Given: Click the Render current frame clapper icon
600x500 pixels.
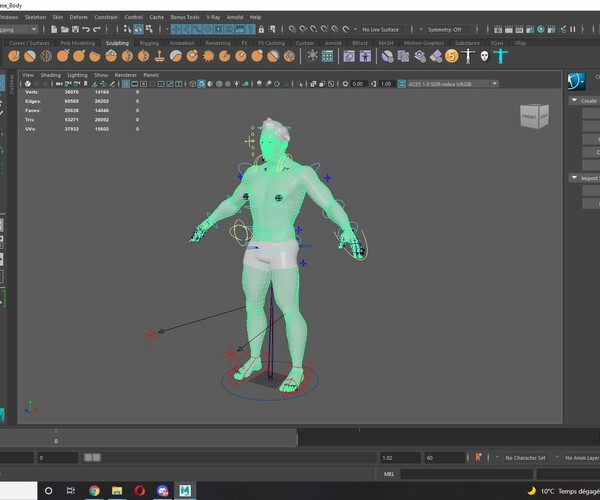Looking at the screenshot, I should [x=509, y=29].
